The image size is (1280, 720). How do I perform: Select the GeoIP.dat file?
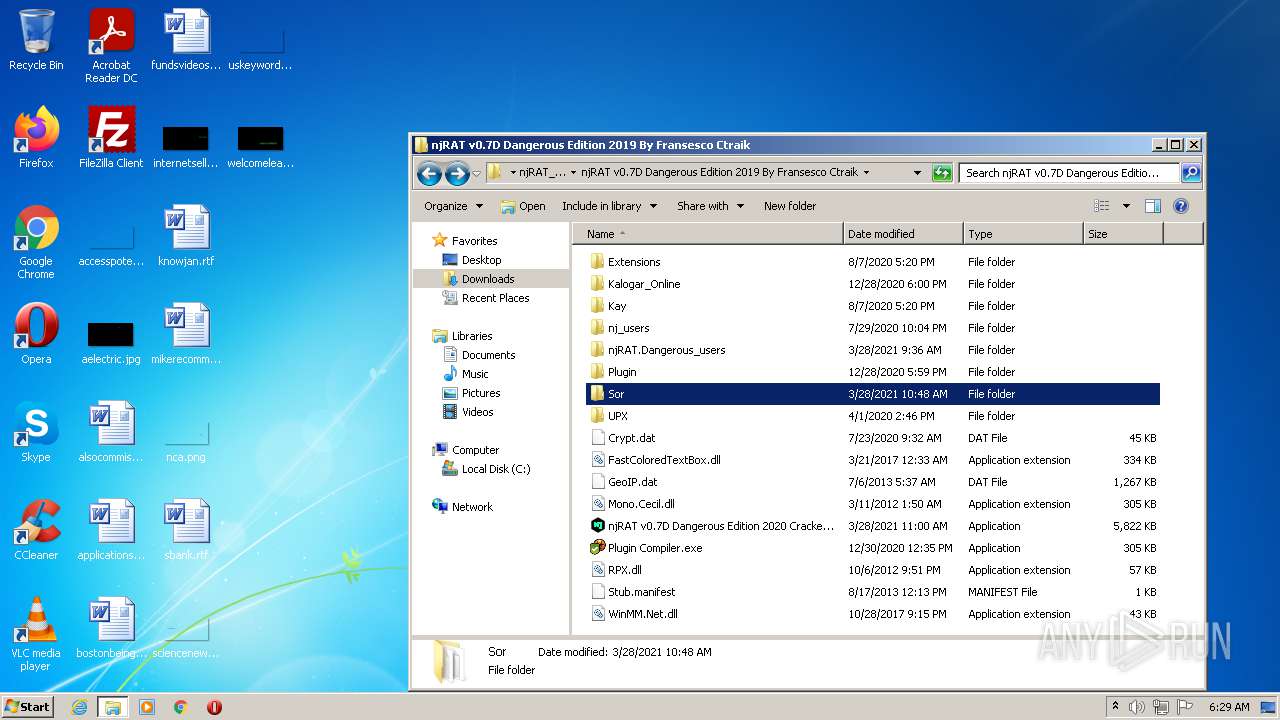(x=873, y=482)
